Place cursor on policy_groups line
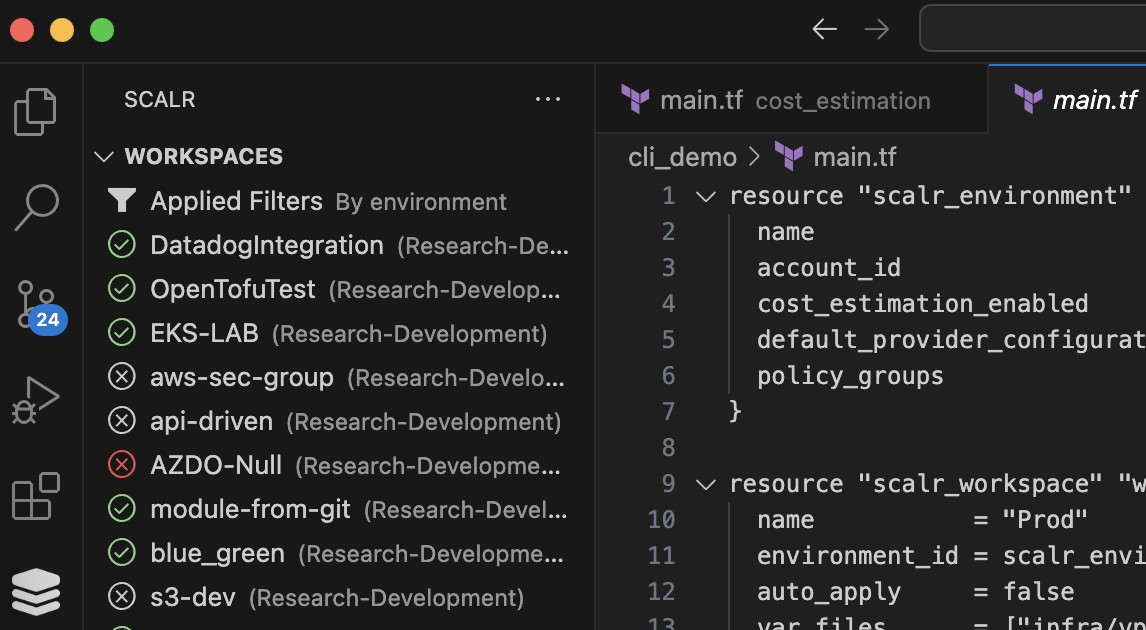This screenshot has width=1146, height=630. (x=850, y=376)
